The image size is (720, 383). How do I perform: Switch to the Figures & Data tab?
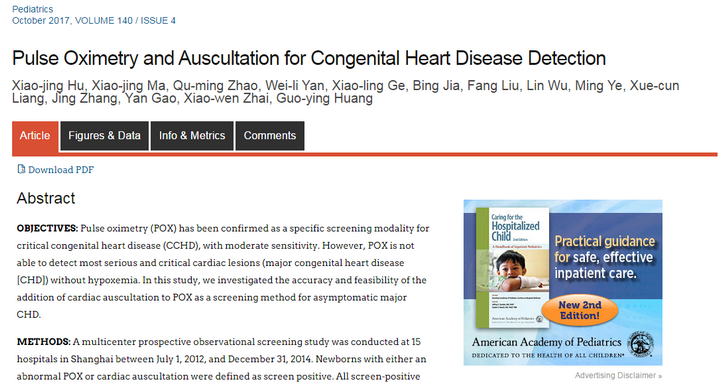(104, 136)
